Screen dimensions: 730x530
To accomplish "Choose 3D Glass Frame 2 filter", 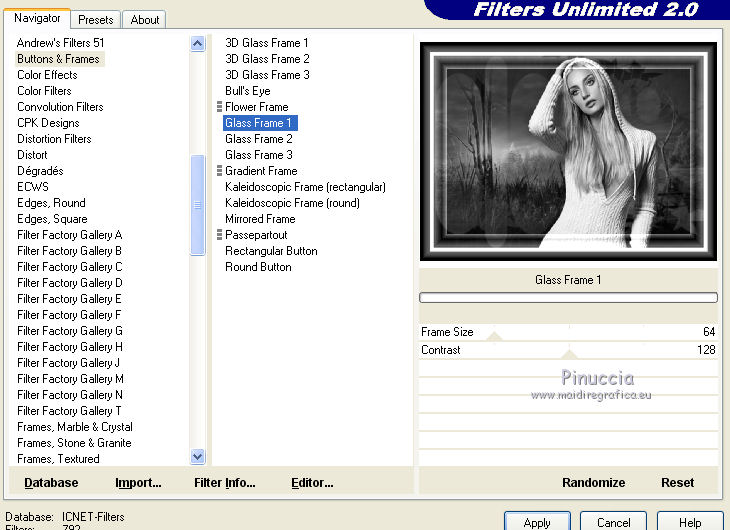I will (x=267, y=59).
